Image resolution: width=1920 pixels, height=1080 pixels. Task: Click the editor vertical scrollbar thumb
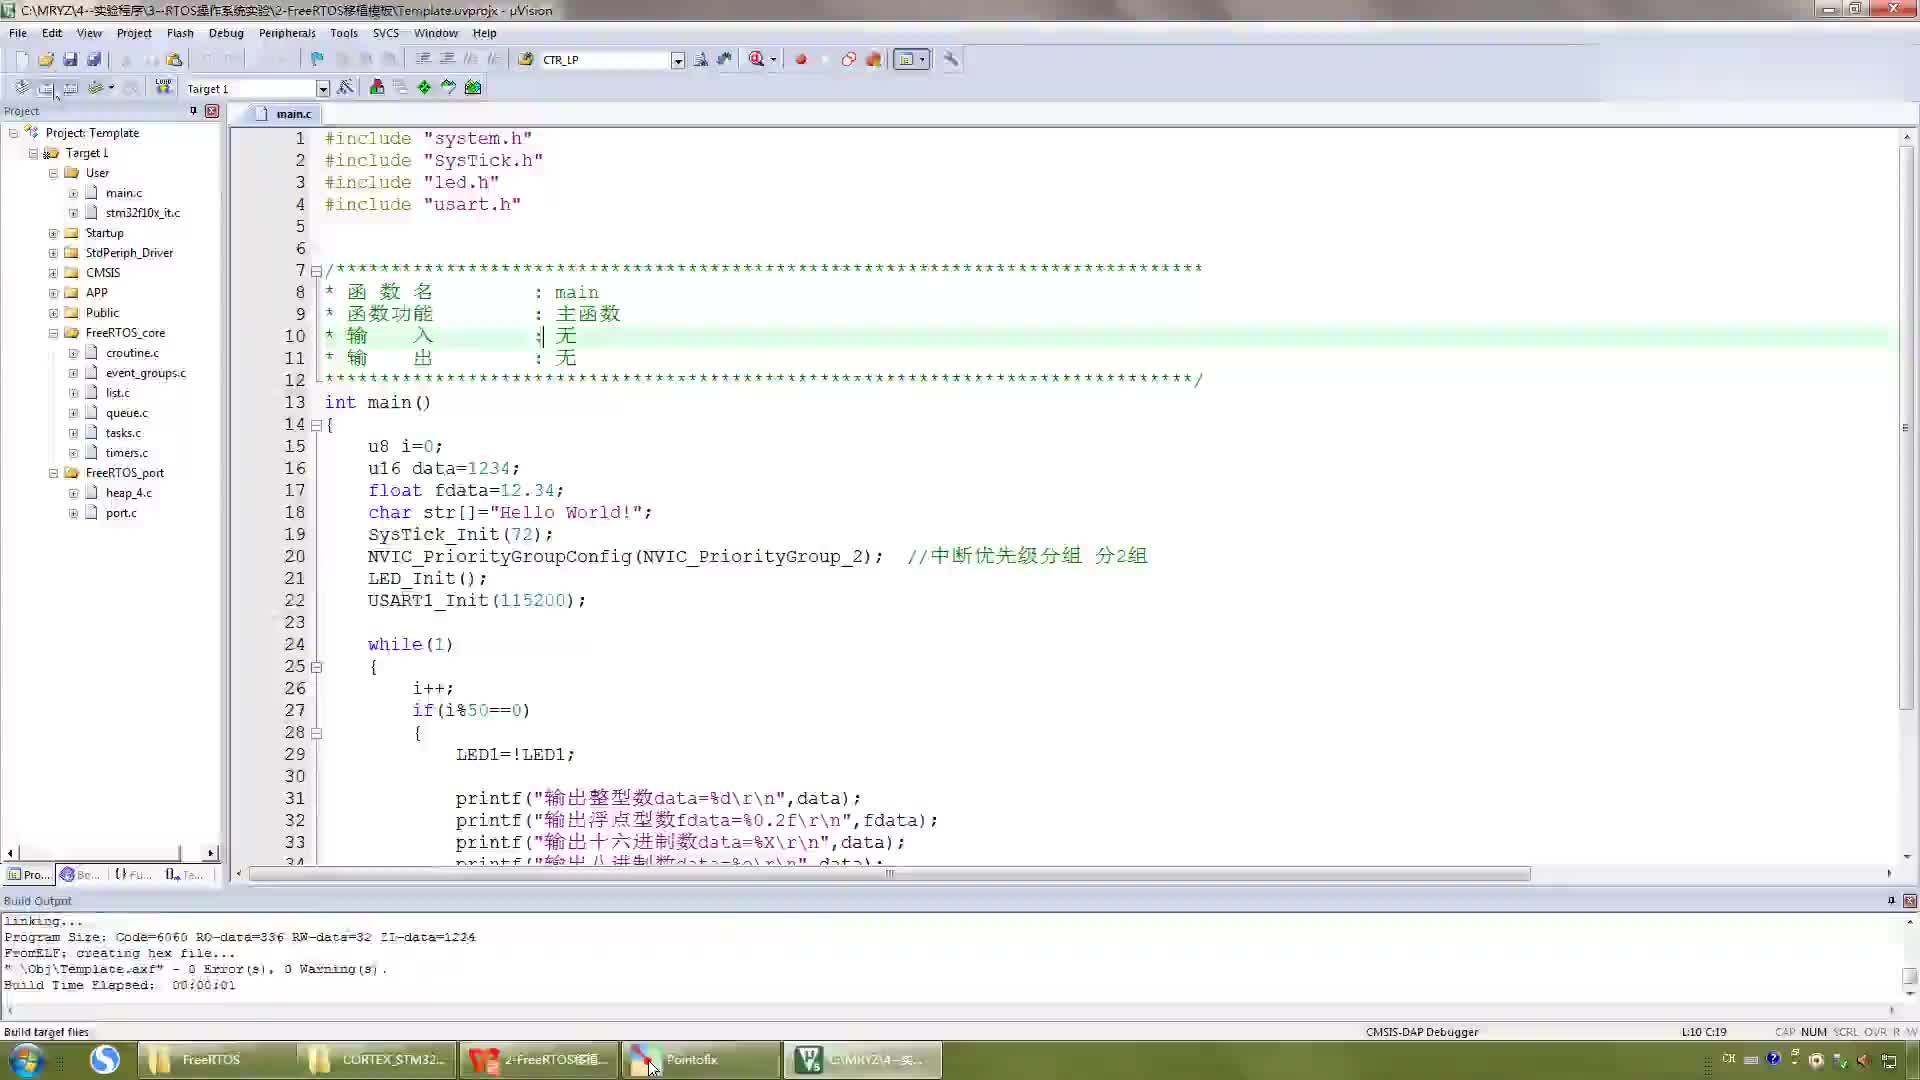point(1906,428)
